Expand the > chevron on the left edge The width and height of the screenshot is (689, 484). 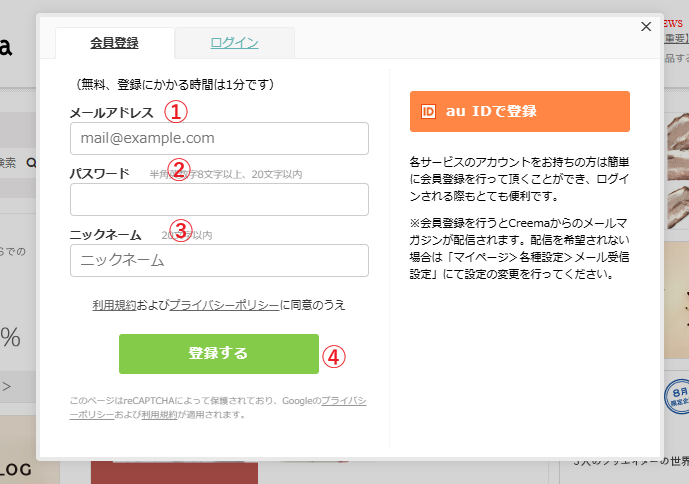tap(6, 385)
